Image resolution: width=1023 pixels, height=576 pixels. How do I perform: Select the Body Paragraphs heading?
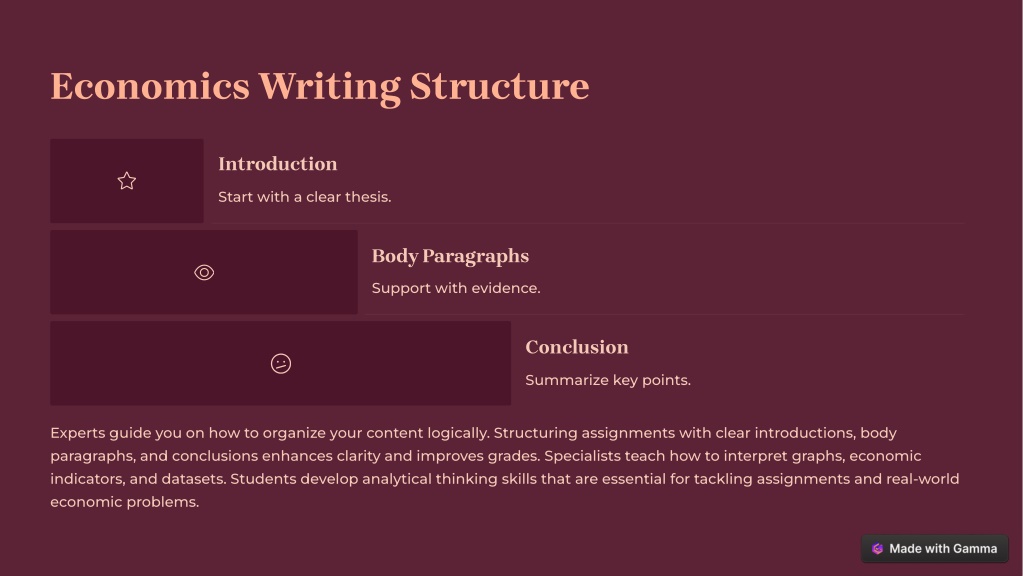pos(450,256)
